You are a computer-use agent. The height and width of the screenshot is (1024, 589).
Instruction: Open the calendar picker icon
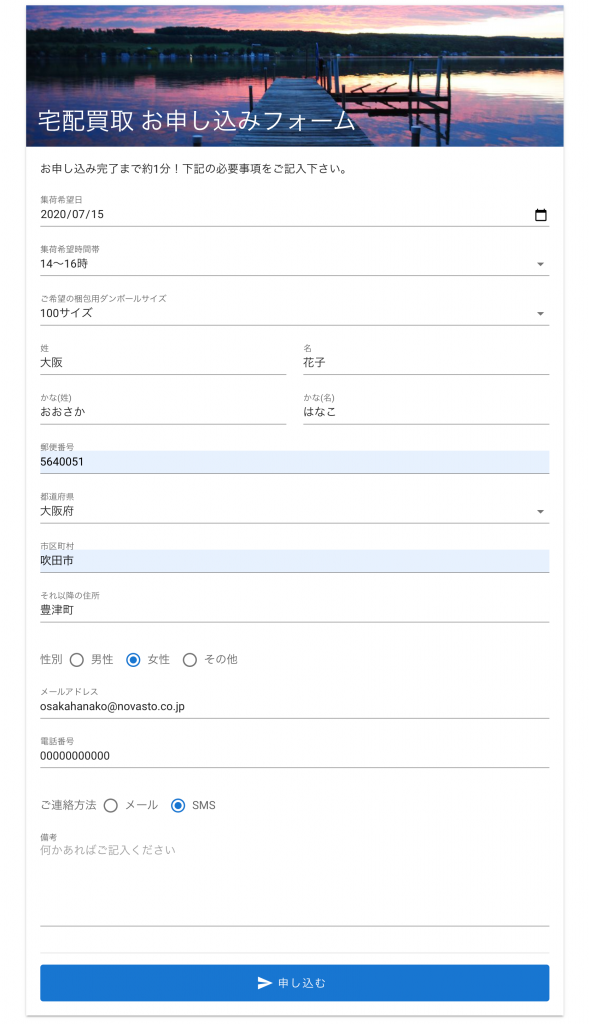[541, 215]
